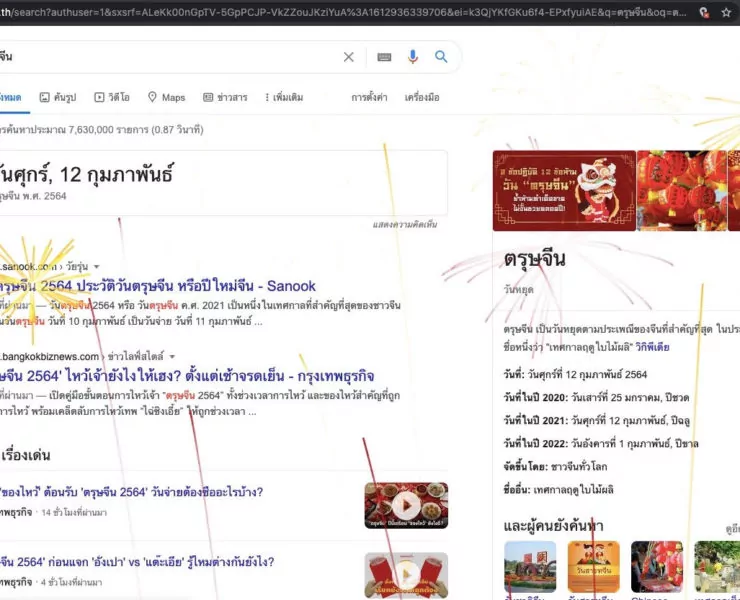740x600 pixels.
Task: Start voice search with the microphone icon
Action: (x=412, y=57)
